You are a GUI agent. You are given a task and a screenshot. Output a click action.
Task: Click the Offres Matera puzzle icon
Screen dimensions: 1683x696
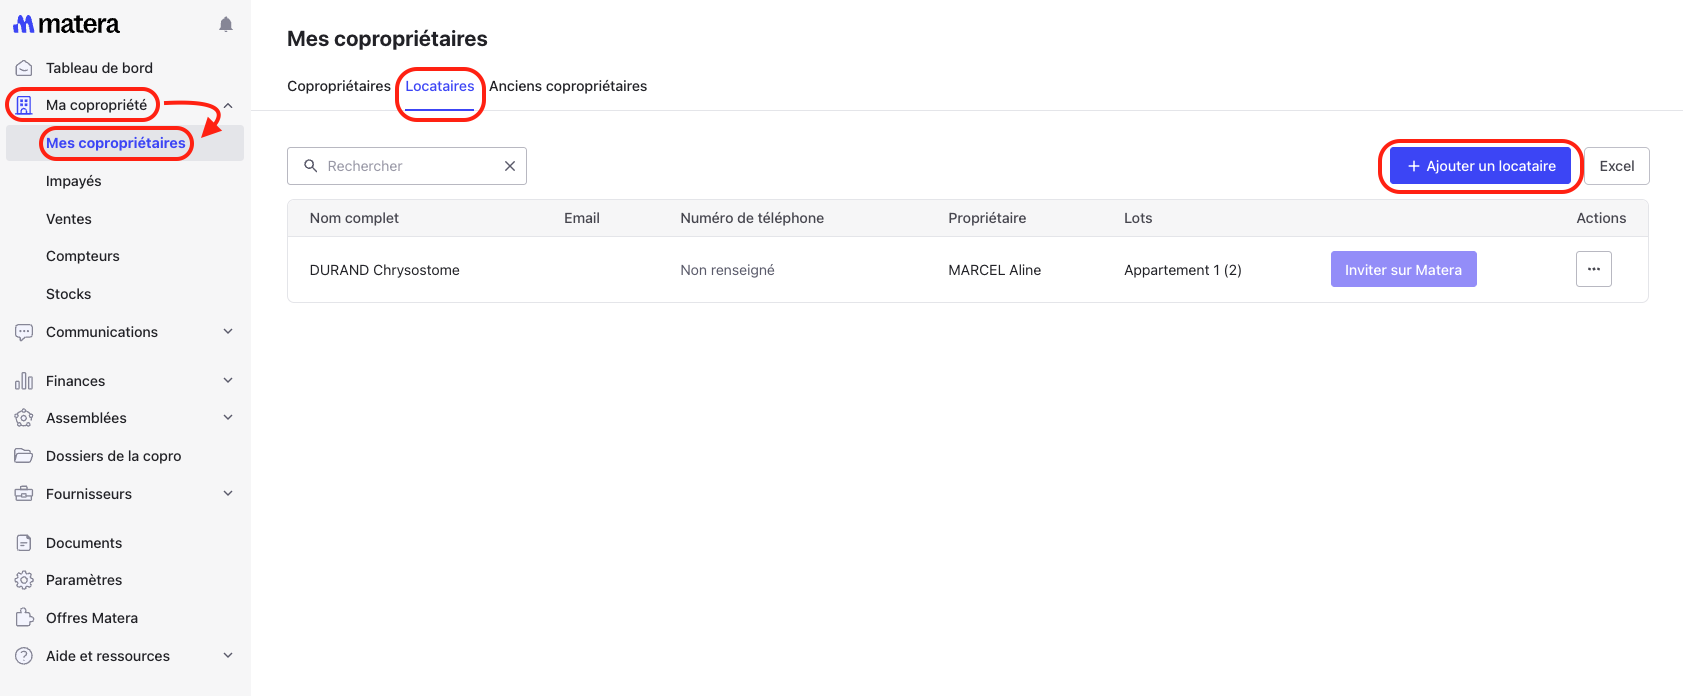tap(24, 618)
